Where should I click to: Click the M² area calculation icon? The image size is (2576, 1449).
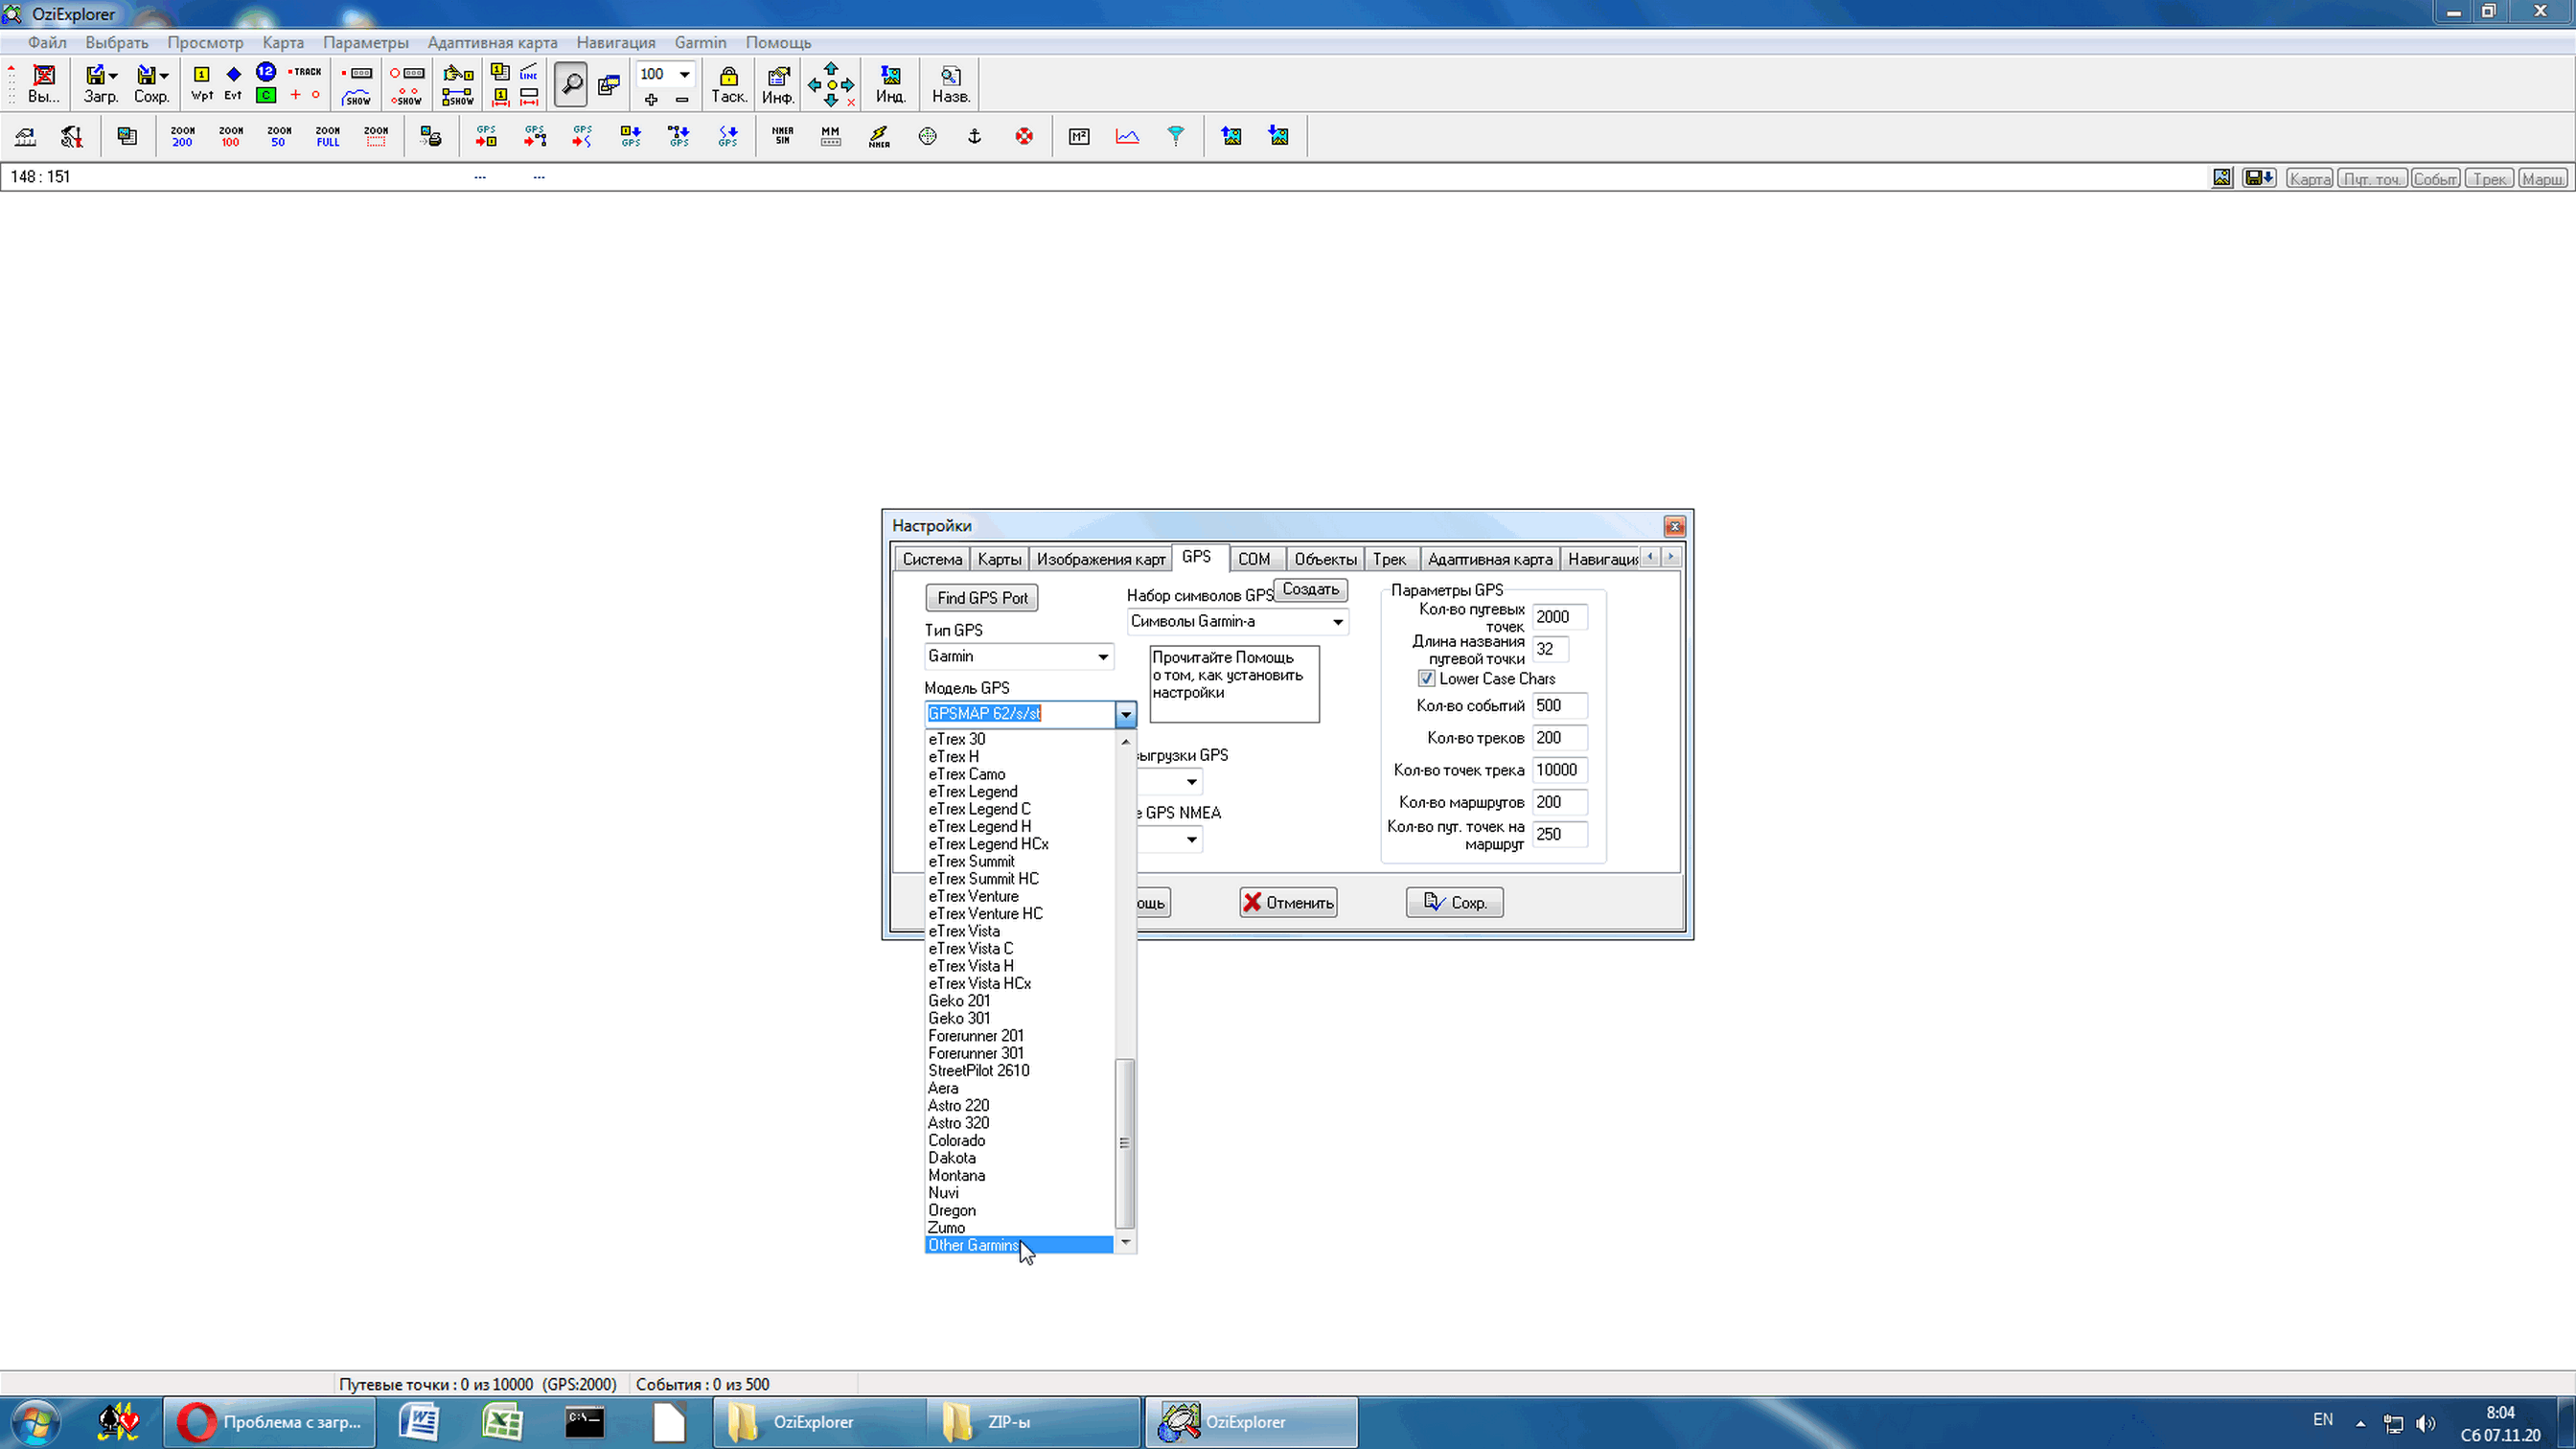pos(1079,136)
